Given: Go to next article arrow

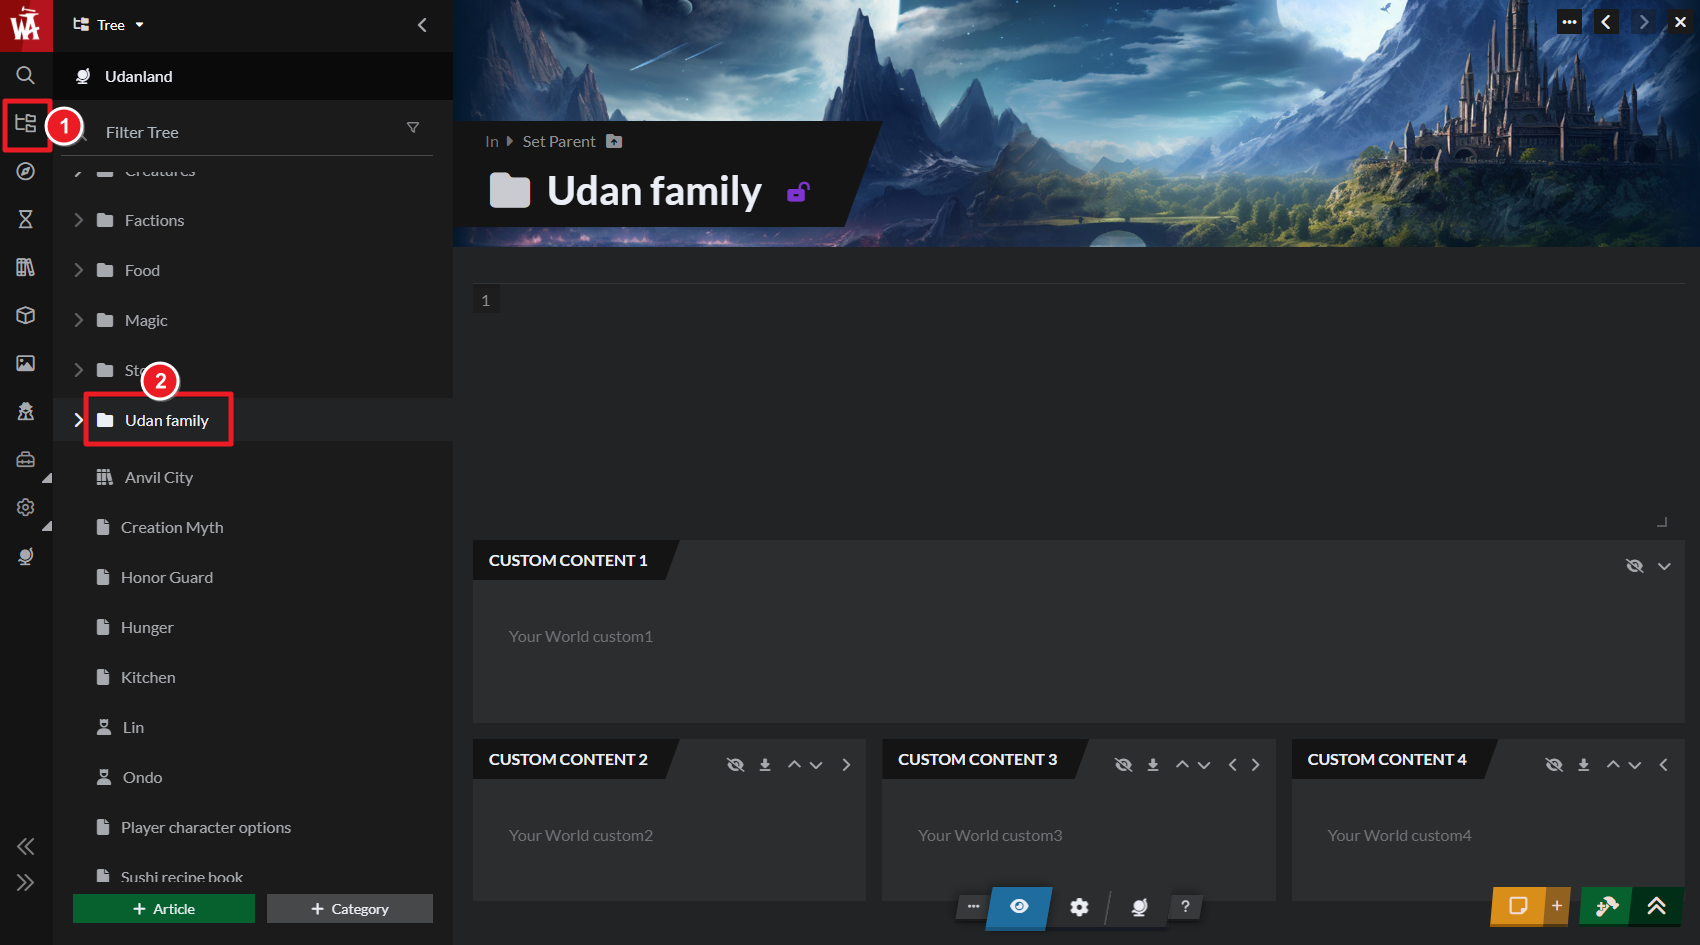Looking at the screenshot, I should (1643, 22).
